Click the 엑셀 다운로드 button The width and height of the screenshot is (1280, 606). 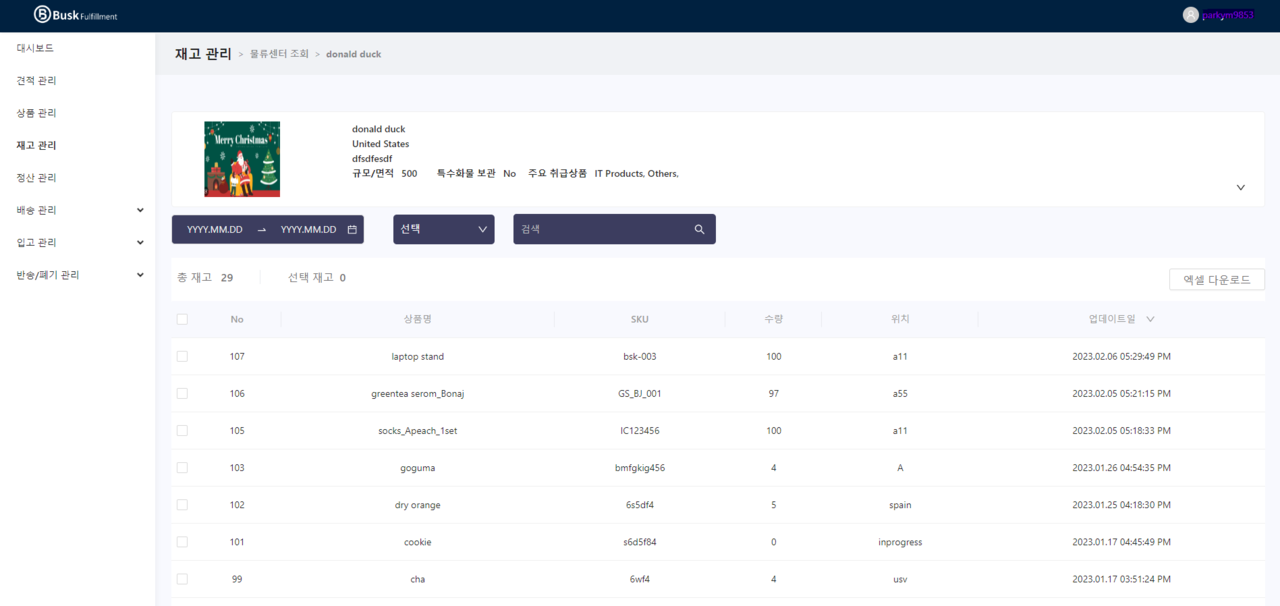[1216, 280]
